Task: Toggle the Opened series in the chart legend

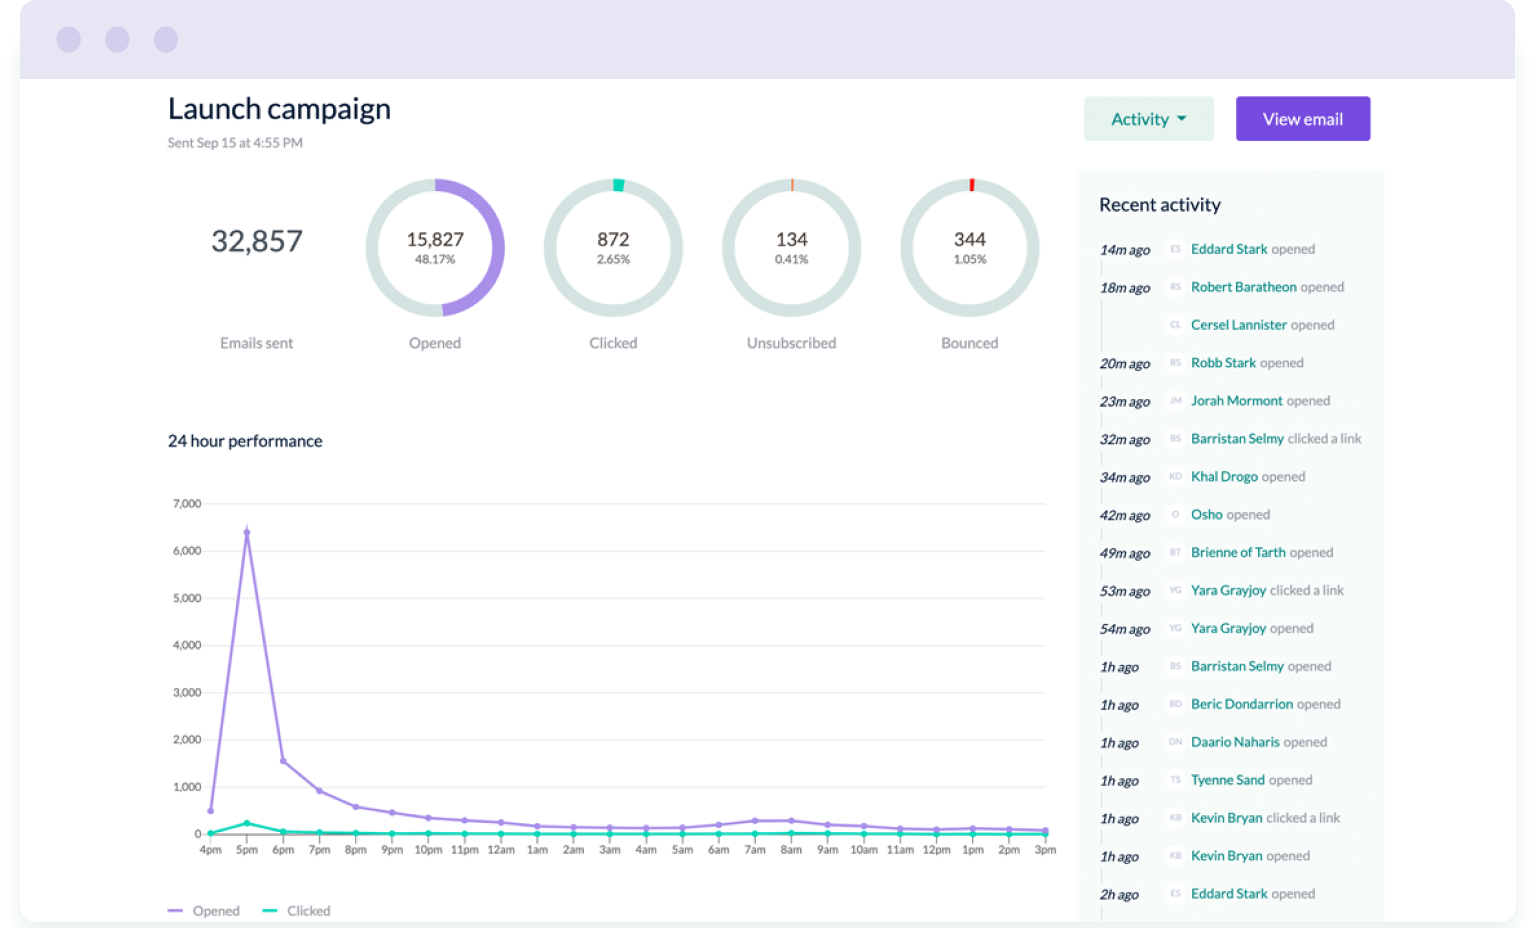Action: pyautogui.click(x=203, y=910)
